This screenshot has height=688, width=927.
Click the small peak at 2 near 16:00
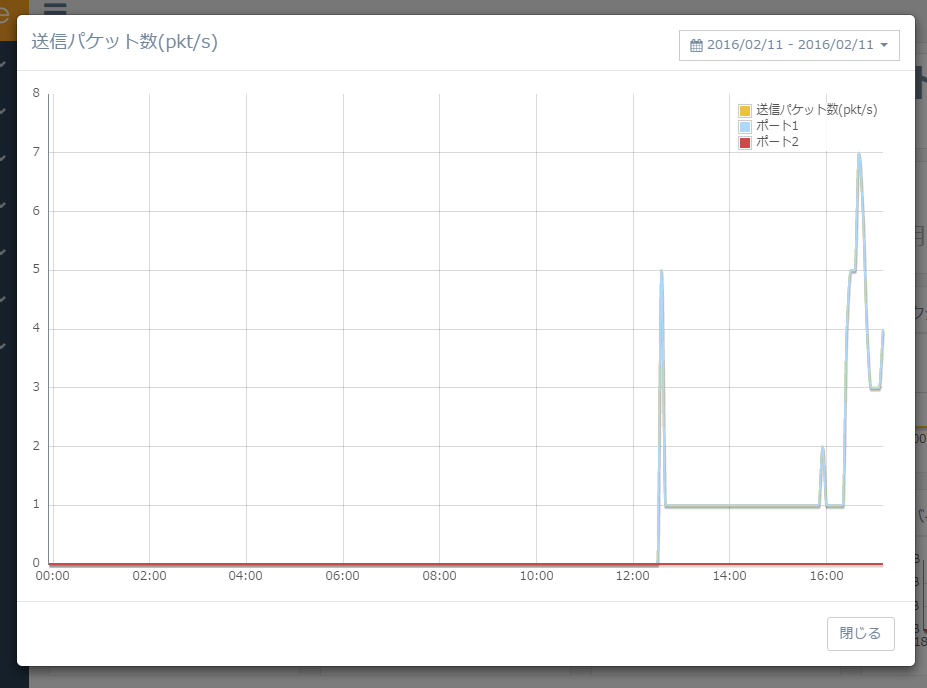point(822,448)
